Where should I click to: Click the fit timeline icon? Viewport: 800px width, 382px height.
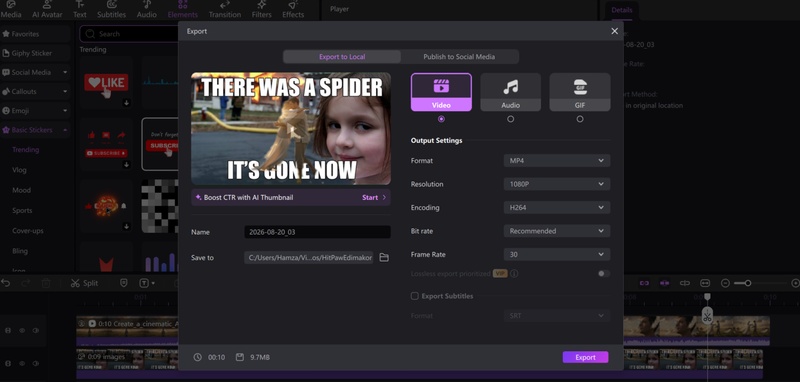(705, 283)
